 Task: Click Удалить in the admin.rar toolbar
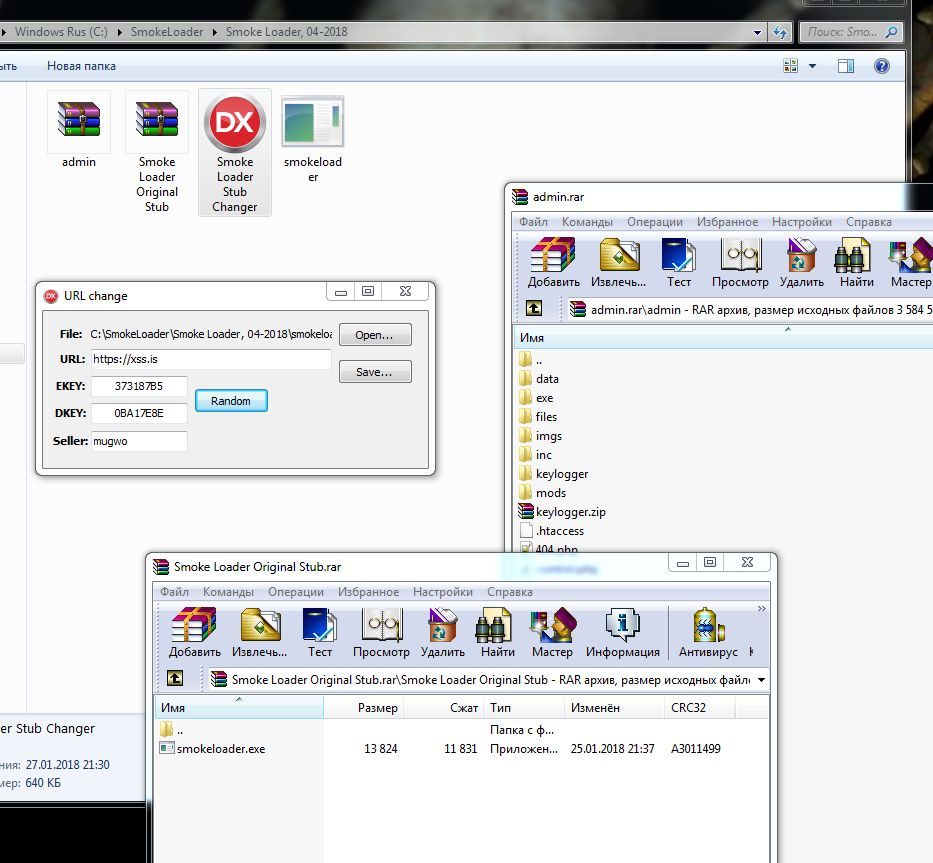pyautogui.click(x=801, y=262)
